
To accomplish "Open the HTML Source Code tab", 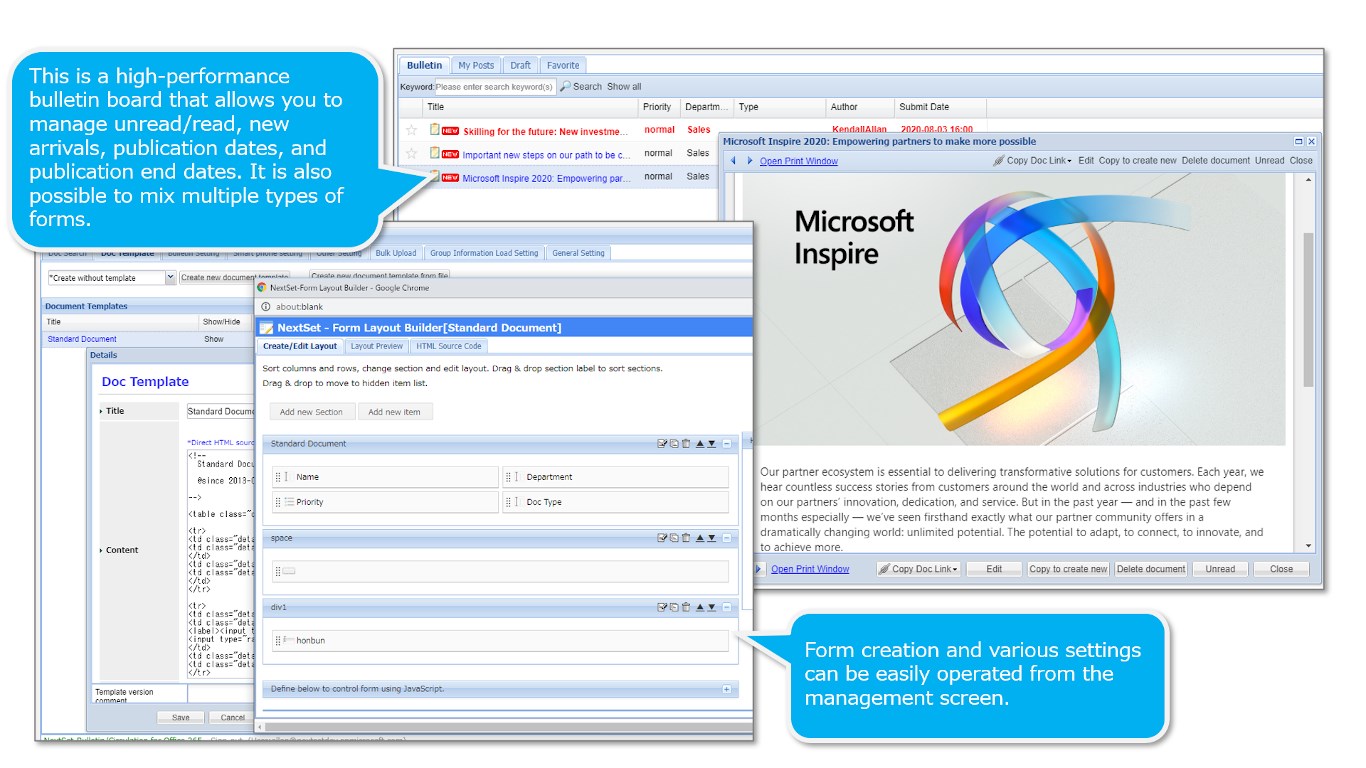I will pos(449,346).
